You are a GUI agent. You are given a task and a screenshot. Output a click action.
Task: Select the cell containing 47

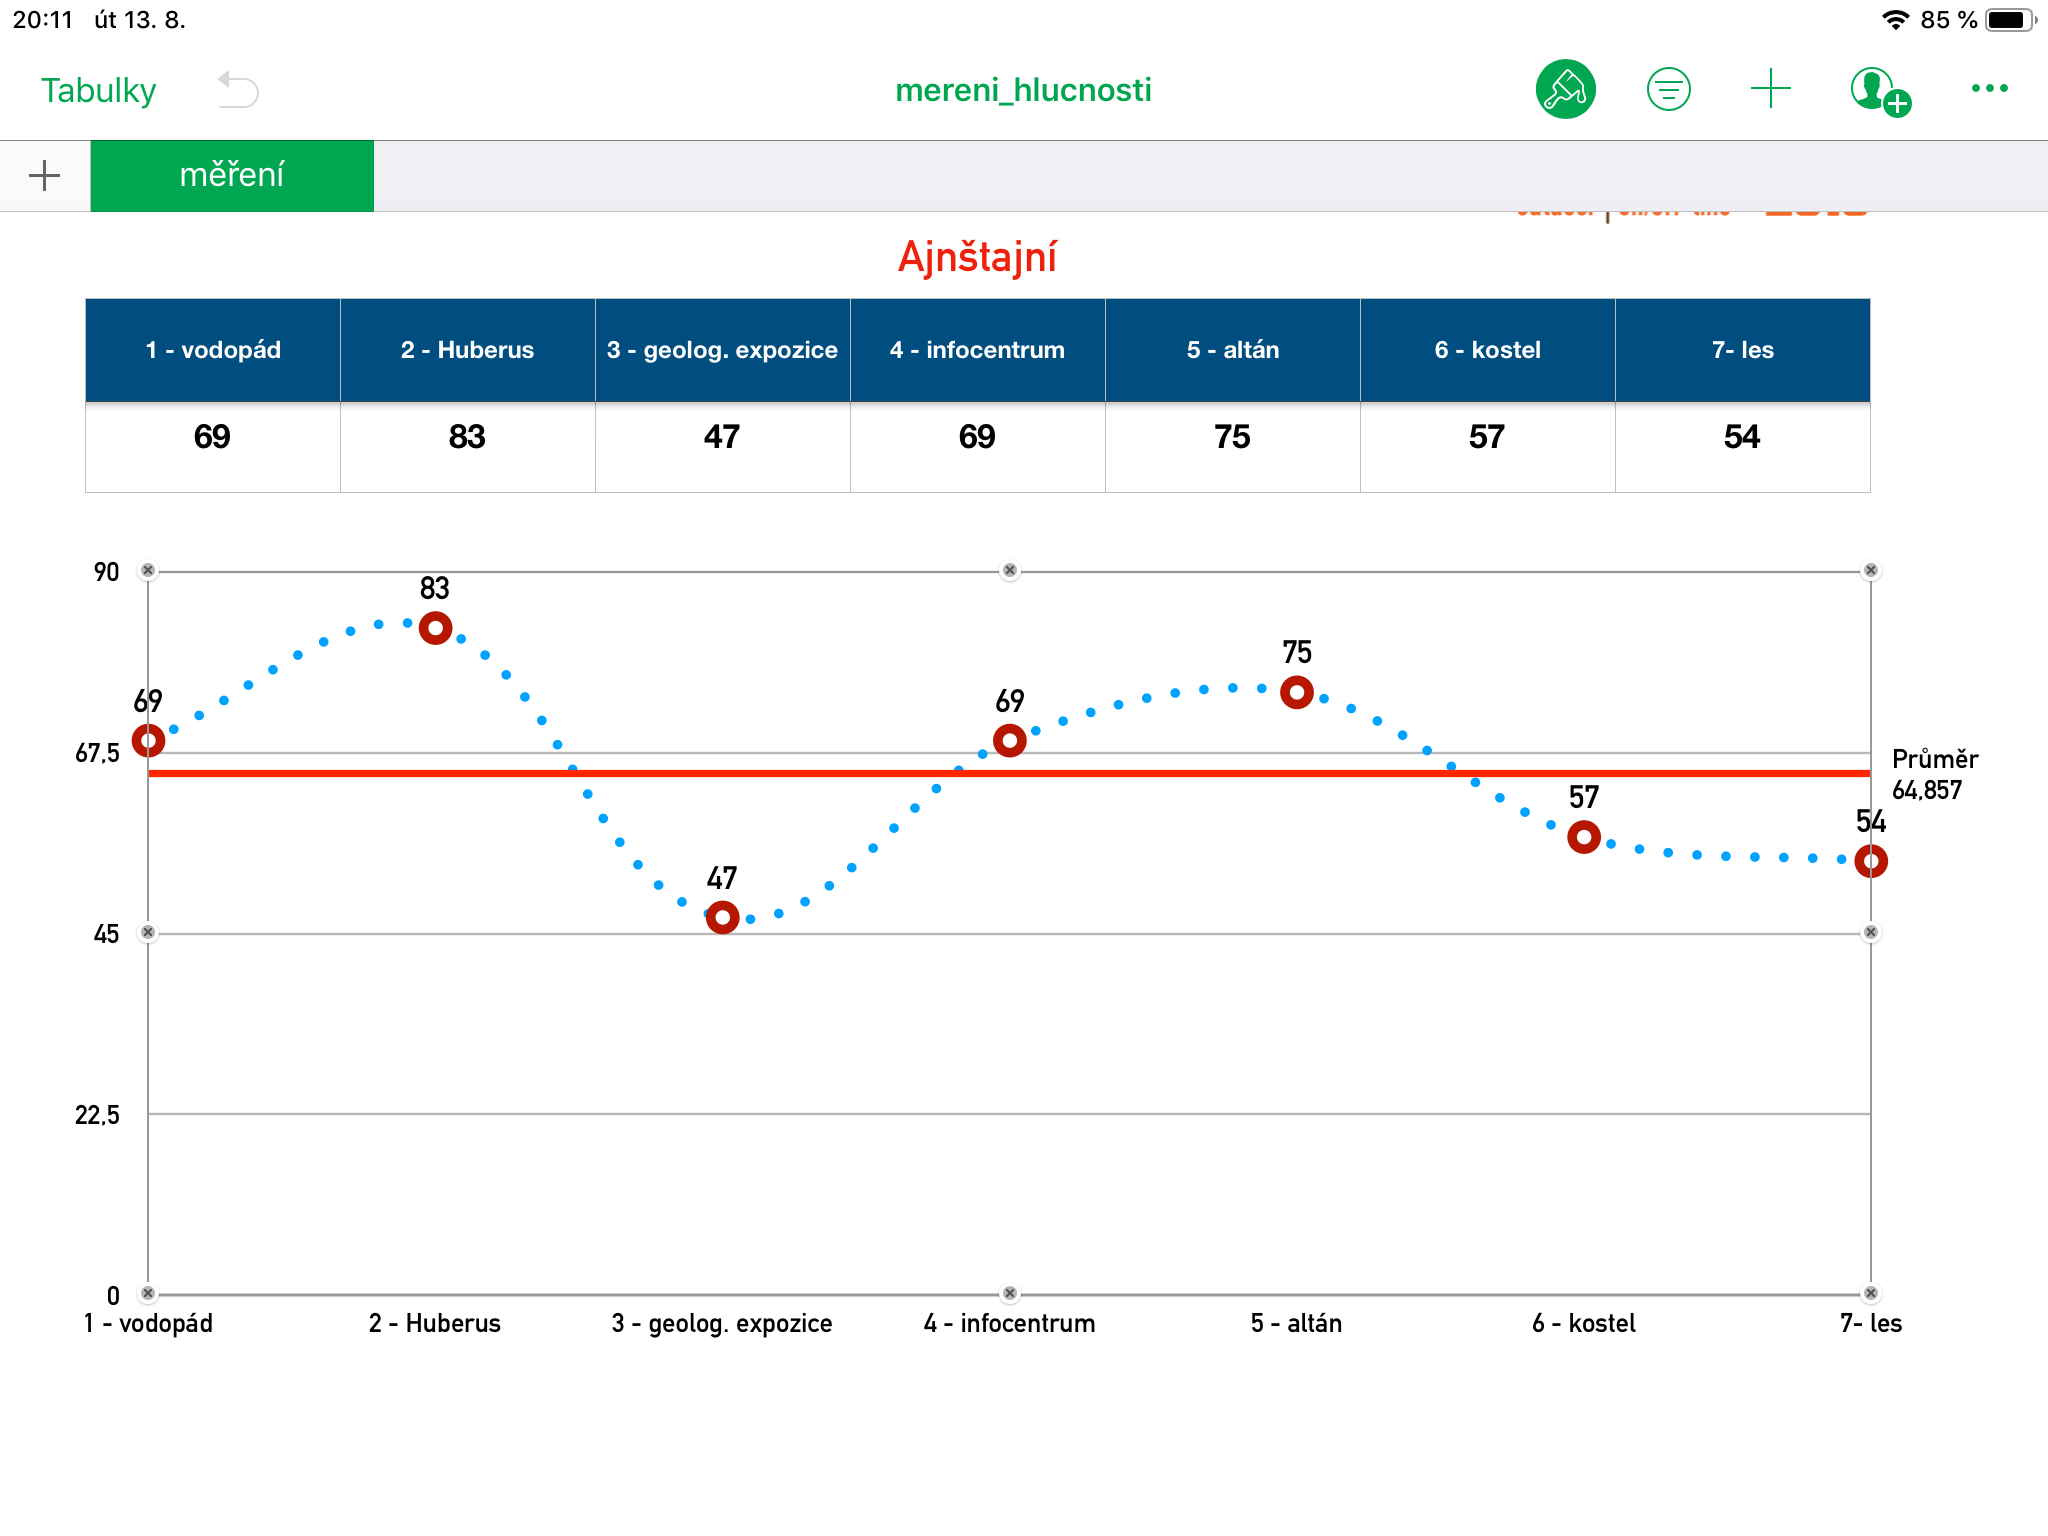tap(722, 438)
